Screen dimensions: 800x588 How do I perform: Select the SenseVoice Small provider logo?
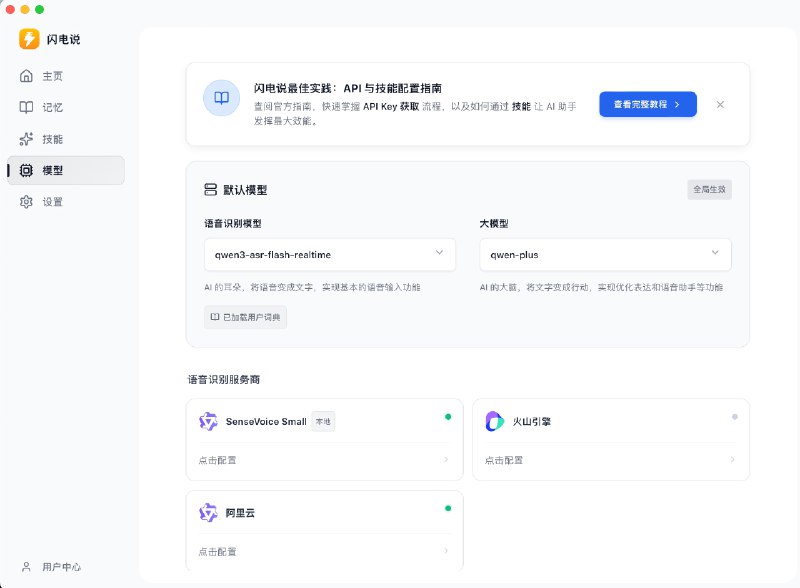(x=208, y=422)
